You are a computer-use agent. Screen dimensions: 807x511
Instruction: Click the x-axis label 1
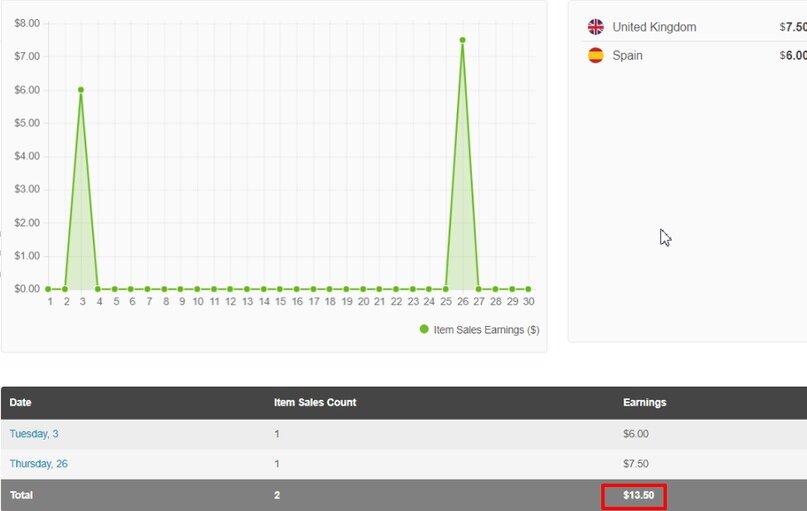[50, 302]
